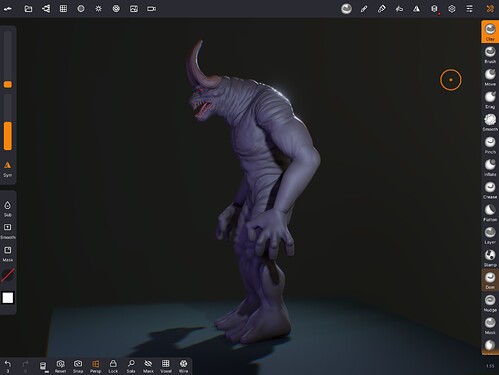This screenshot has width=499, height=375.
Task: Pick the Smooth tool in right toolbar
Action: [490, 122]
